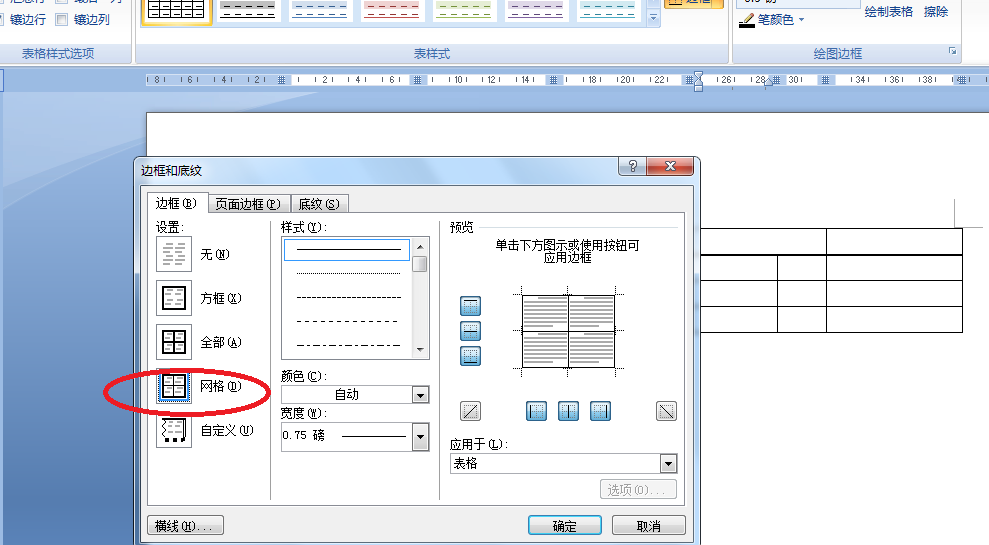
Task: Cancel with the 取消 button
Action: click(648, 525)
